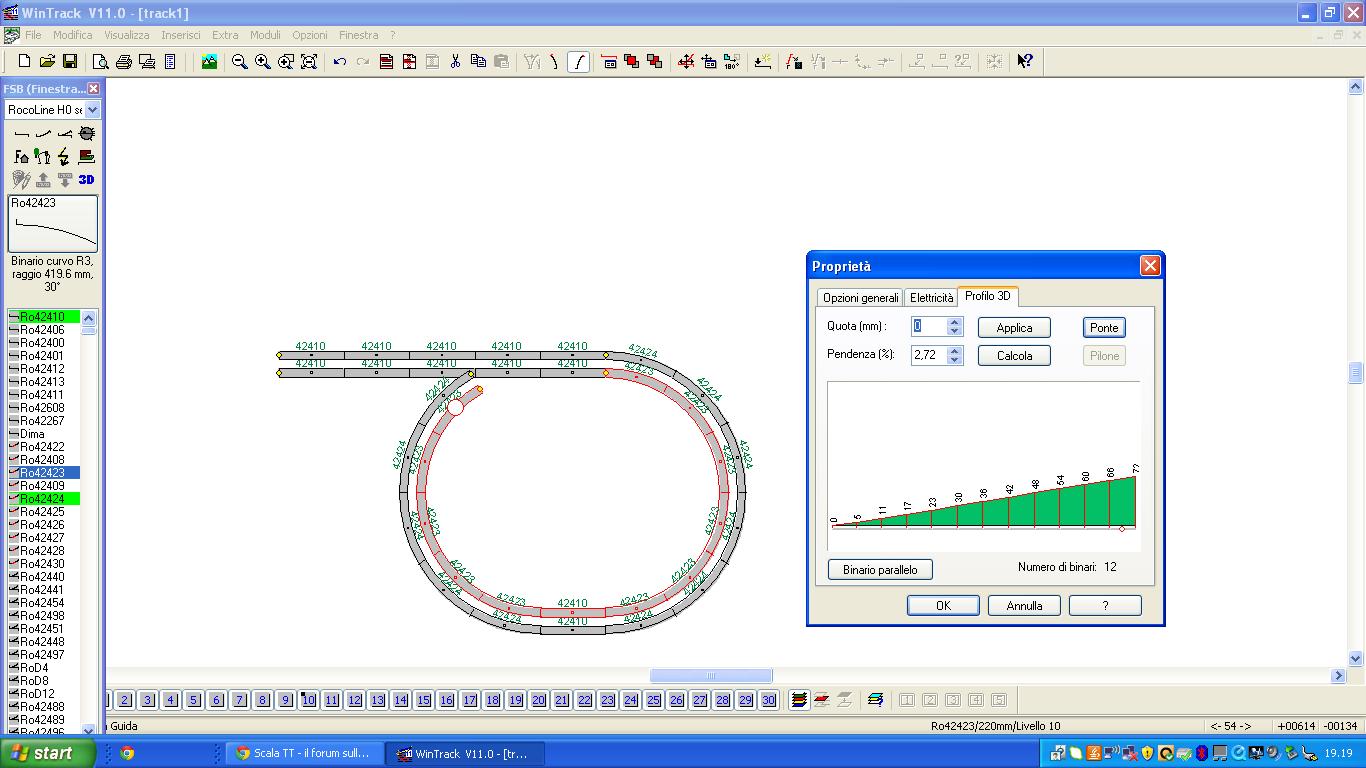Switch to Opzioni generali tab
Image resolution: width=1366 pixels, height=768 pixels.
coord(860,298)
